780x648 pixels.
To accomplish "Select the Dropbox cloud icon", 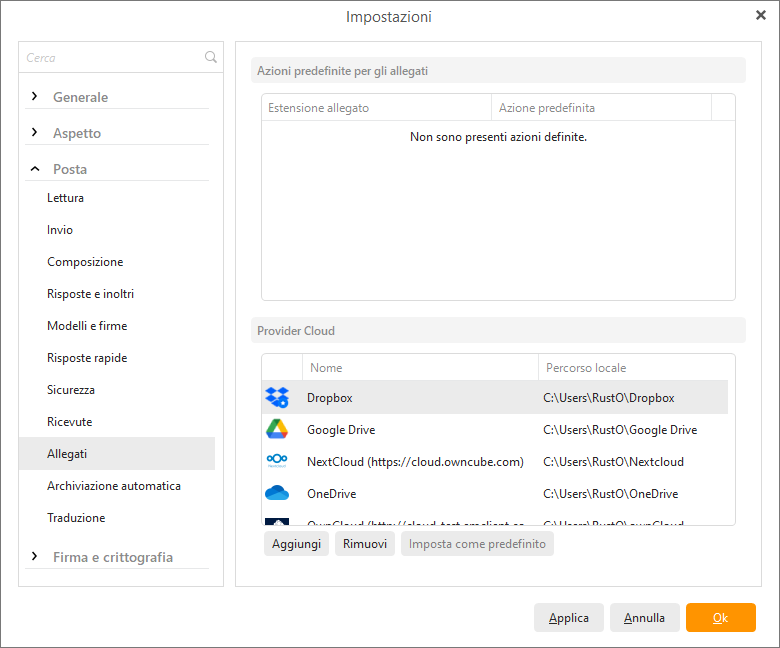I will 277,397.
